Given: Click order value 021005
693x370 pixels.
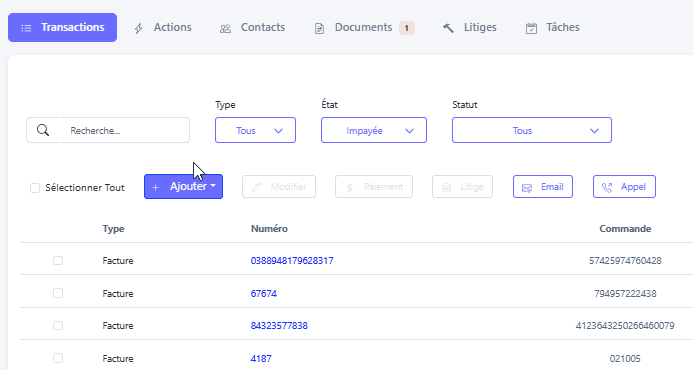Looking at the screenshot, I should 625,358.
